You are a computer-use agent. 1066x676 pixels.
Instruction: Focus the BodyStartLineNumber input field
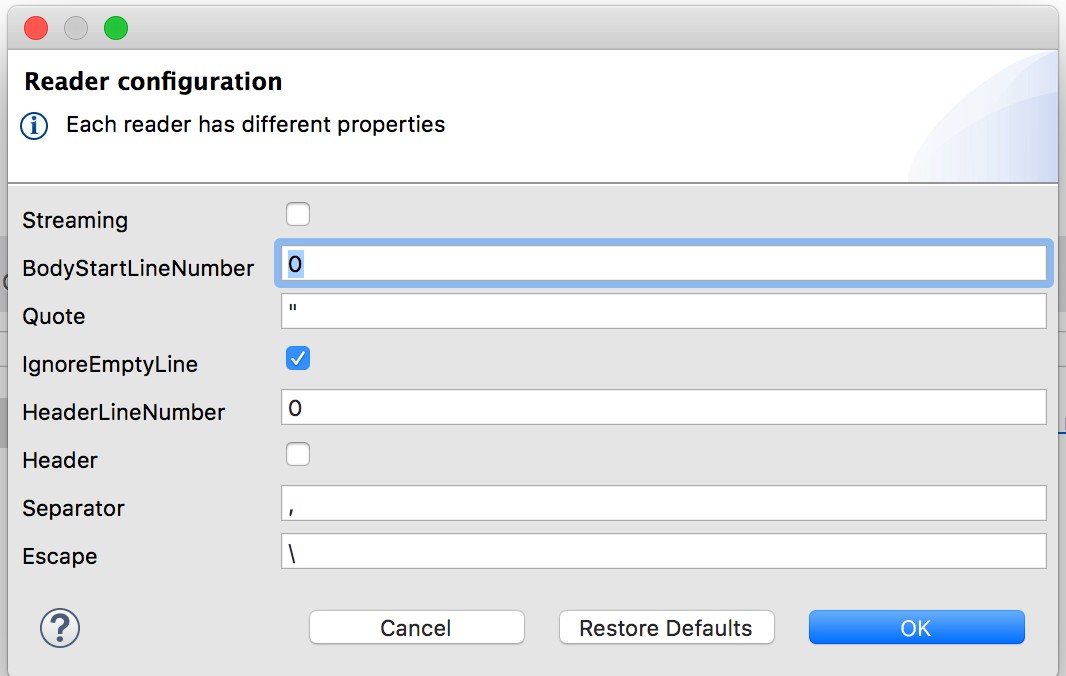coord(664,264)
